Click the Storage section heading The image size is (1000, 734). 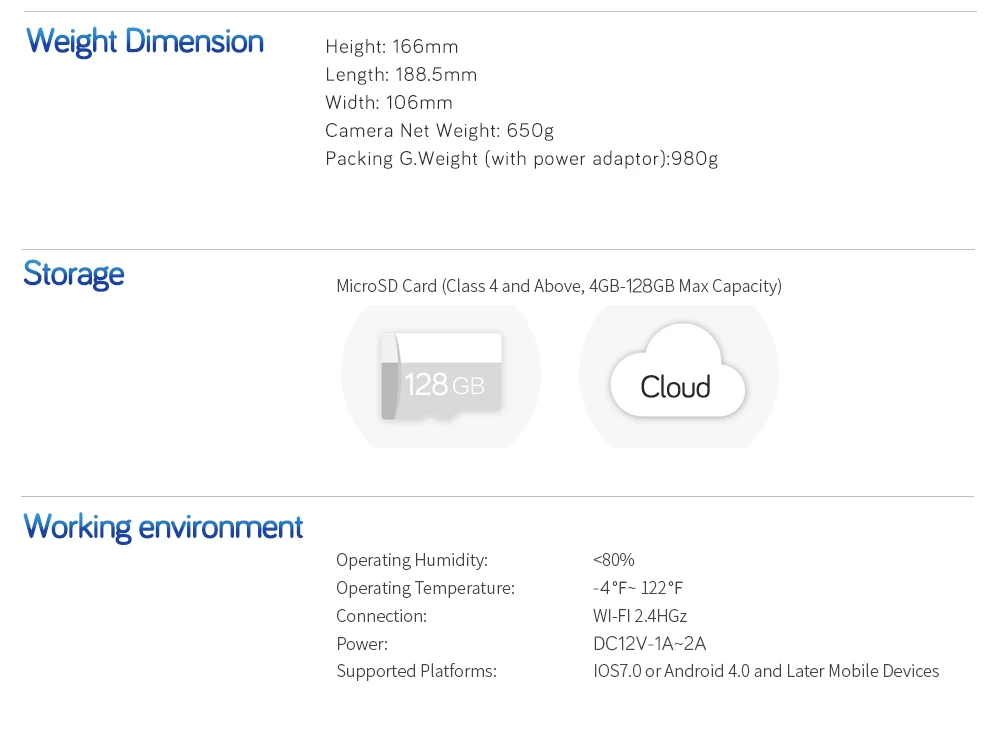click(74, 274)
